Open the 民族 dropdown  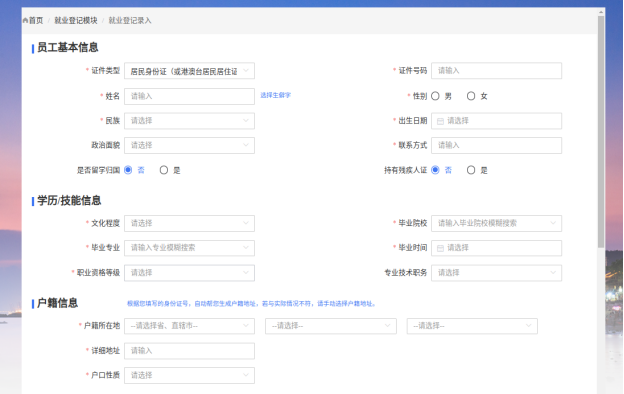189,121
